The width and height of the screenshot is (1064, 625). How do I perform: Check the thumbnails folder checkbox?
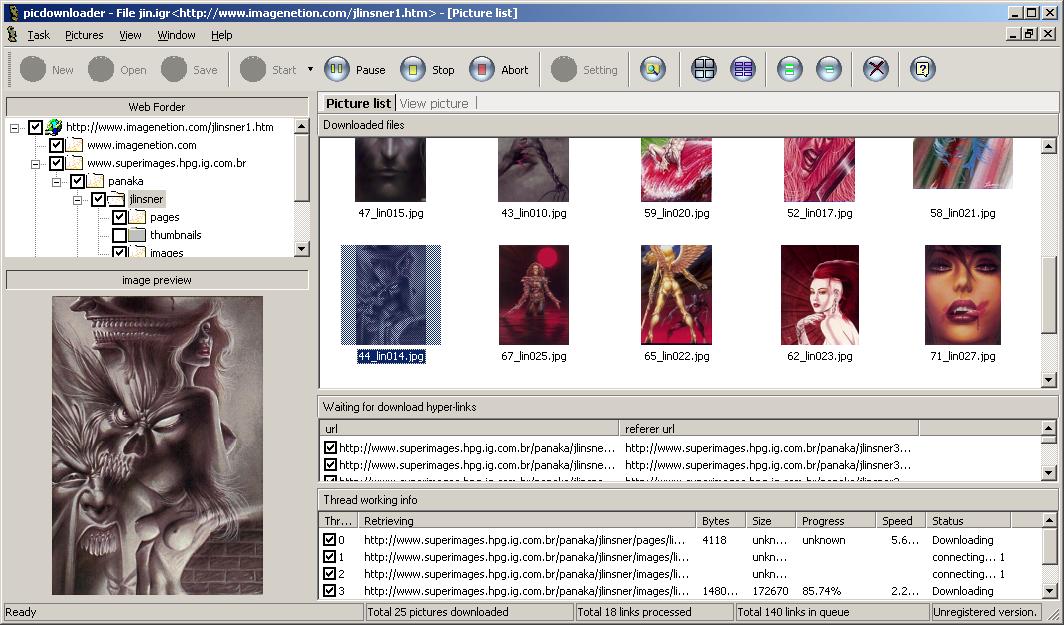(x=119, y=235)
